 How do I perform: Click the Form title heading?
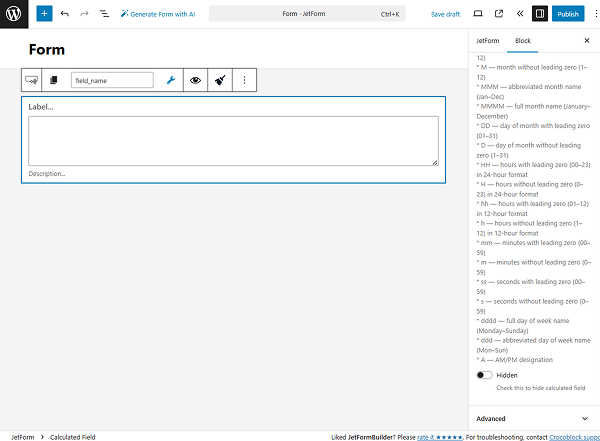coord(47,50)
